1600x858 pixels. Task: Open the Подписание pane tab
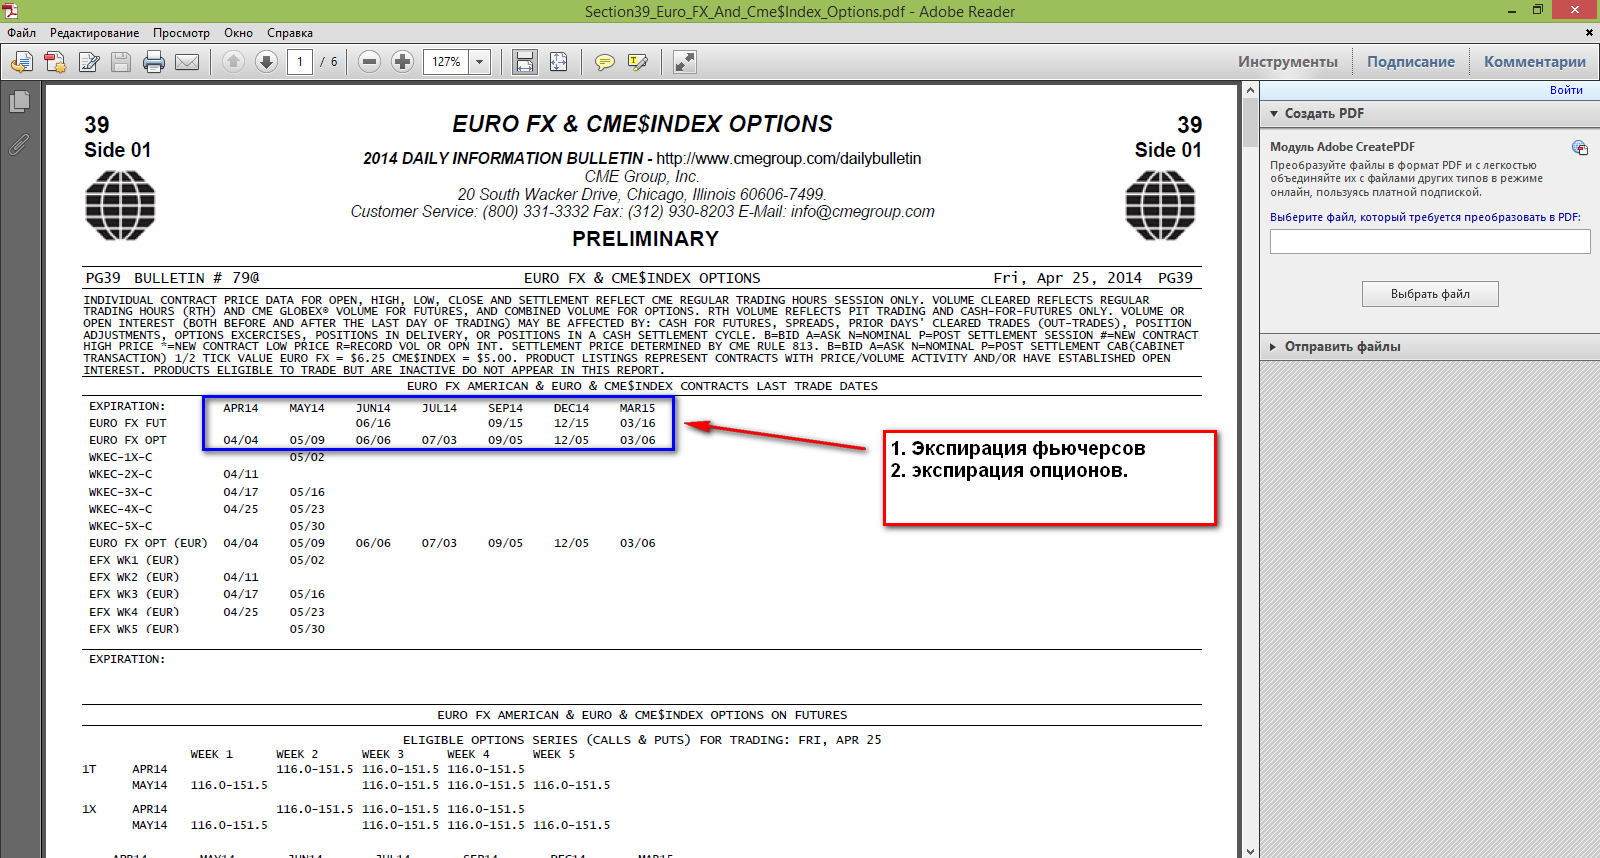coord(1411,62)
